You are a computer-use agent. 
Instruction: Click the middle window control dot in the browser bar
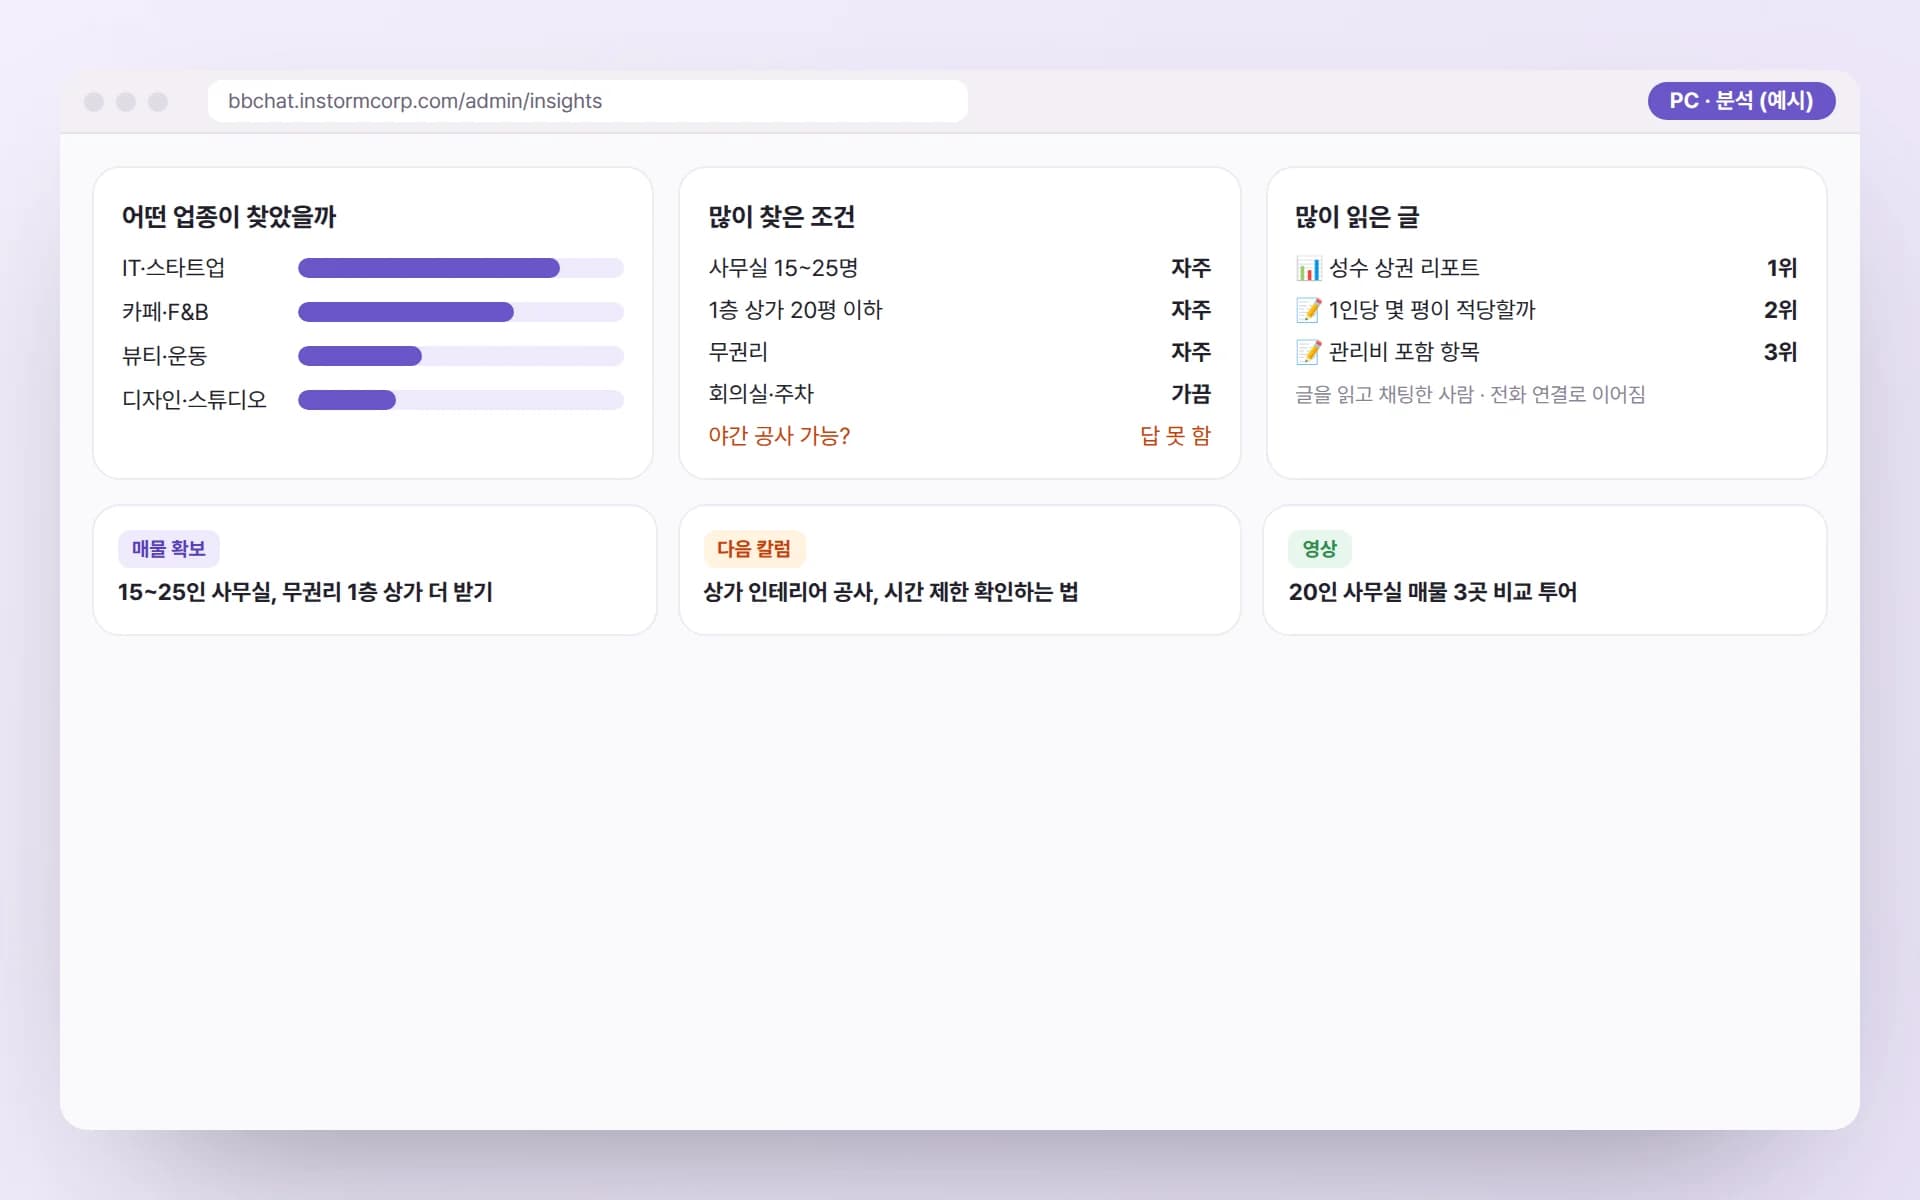coord(126,101)
